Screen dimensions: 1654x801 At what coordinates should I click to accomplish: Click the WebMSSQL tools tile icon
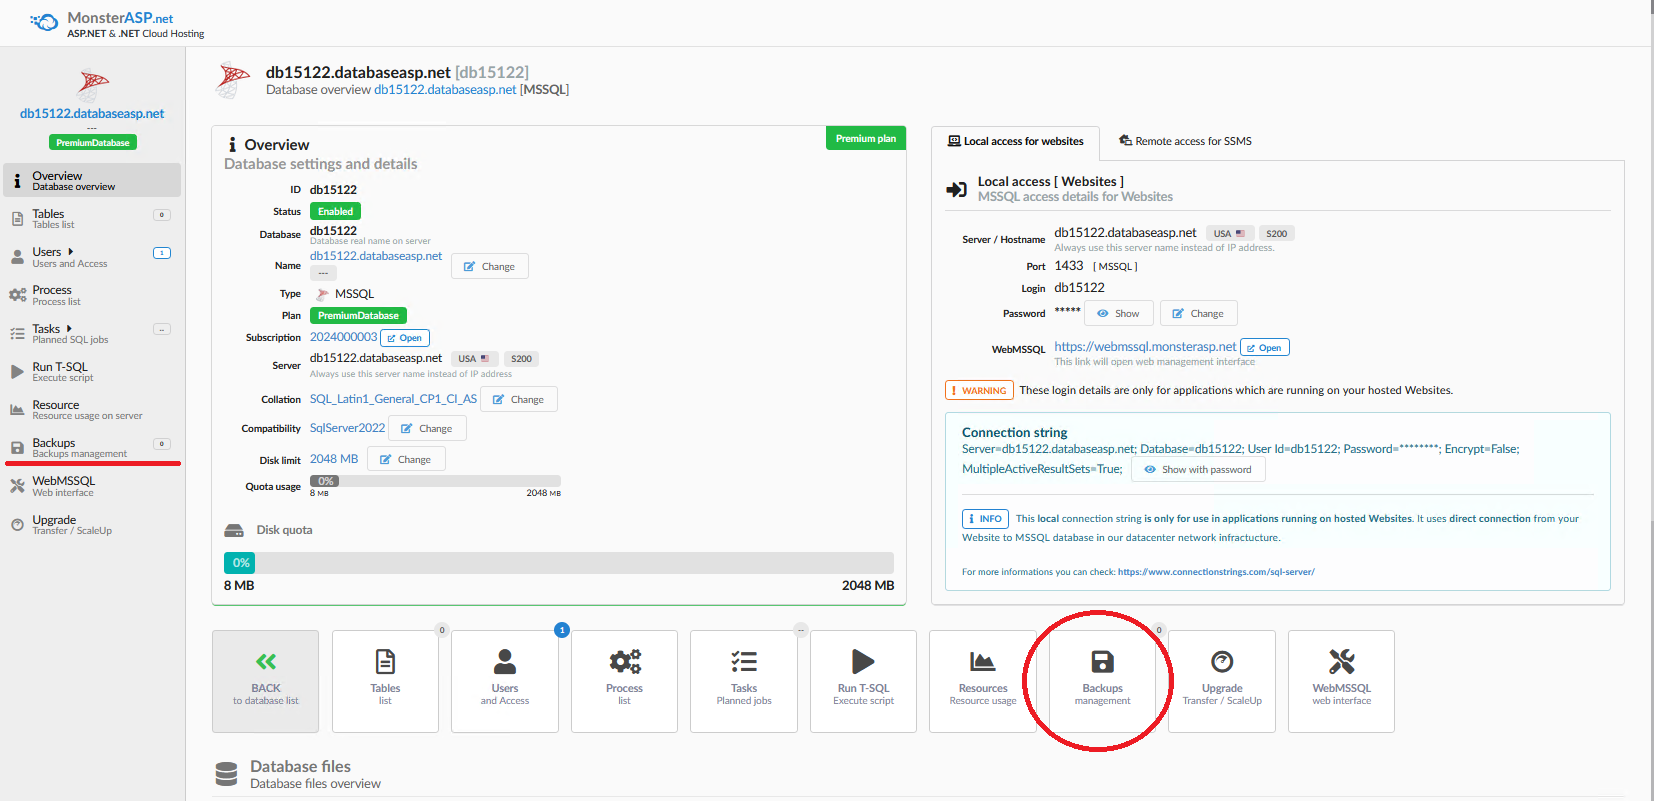click(x=1341, y=662)
